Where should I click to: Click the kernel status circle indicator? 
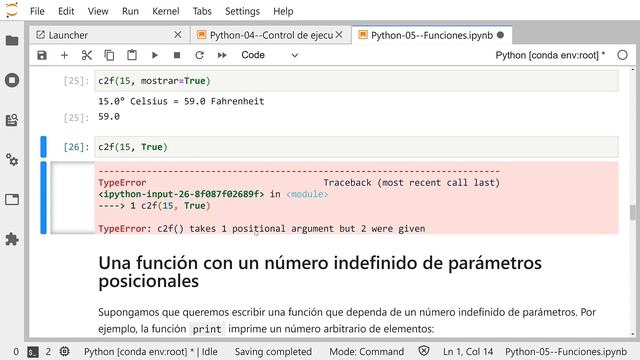click(x=622, y=55)
